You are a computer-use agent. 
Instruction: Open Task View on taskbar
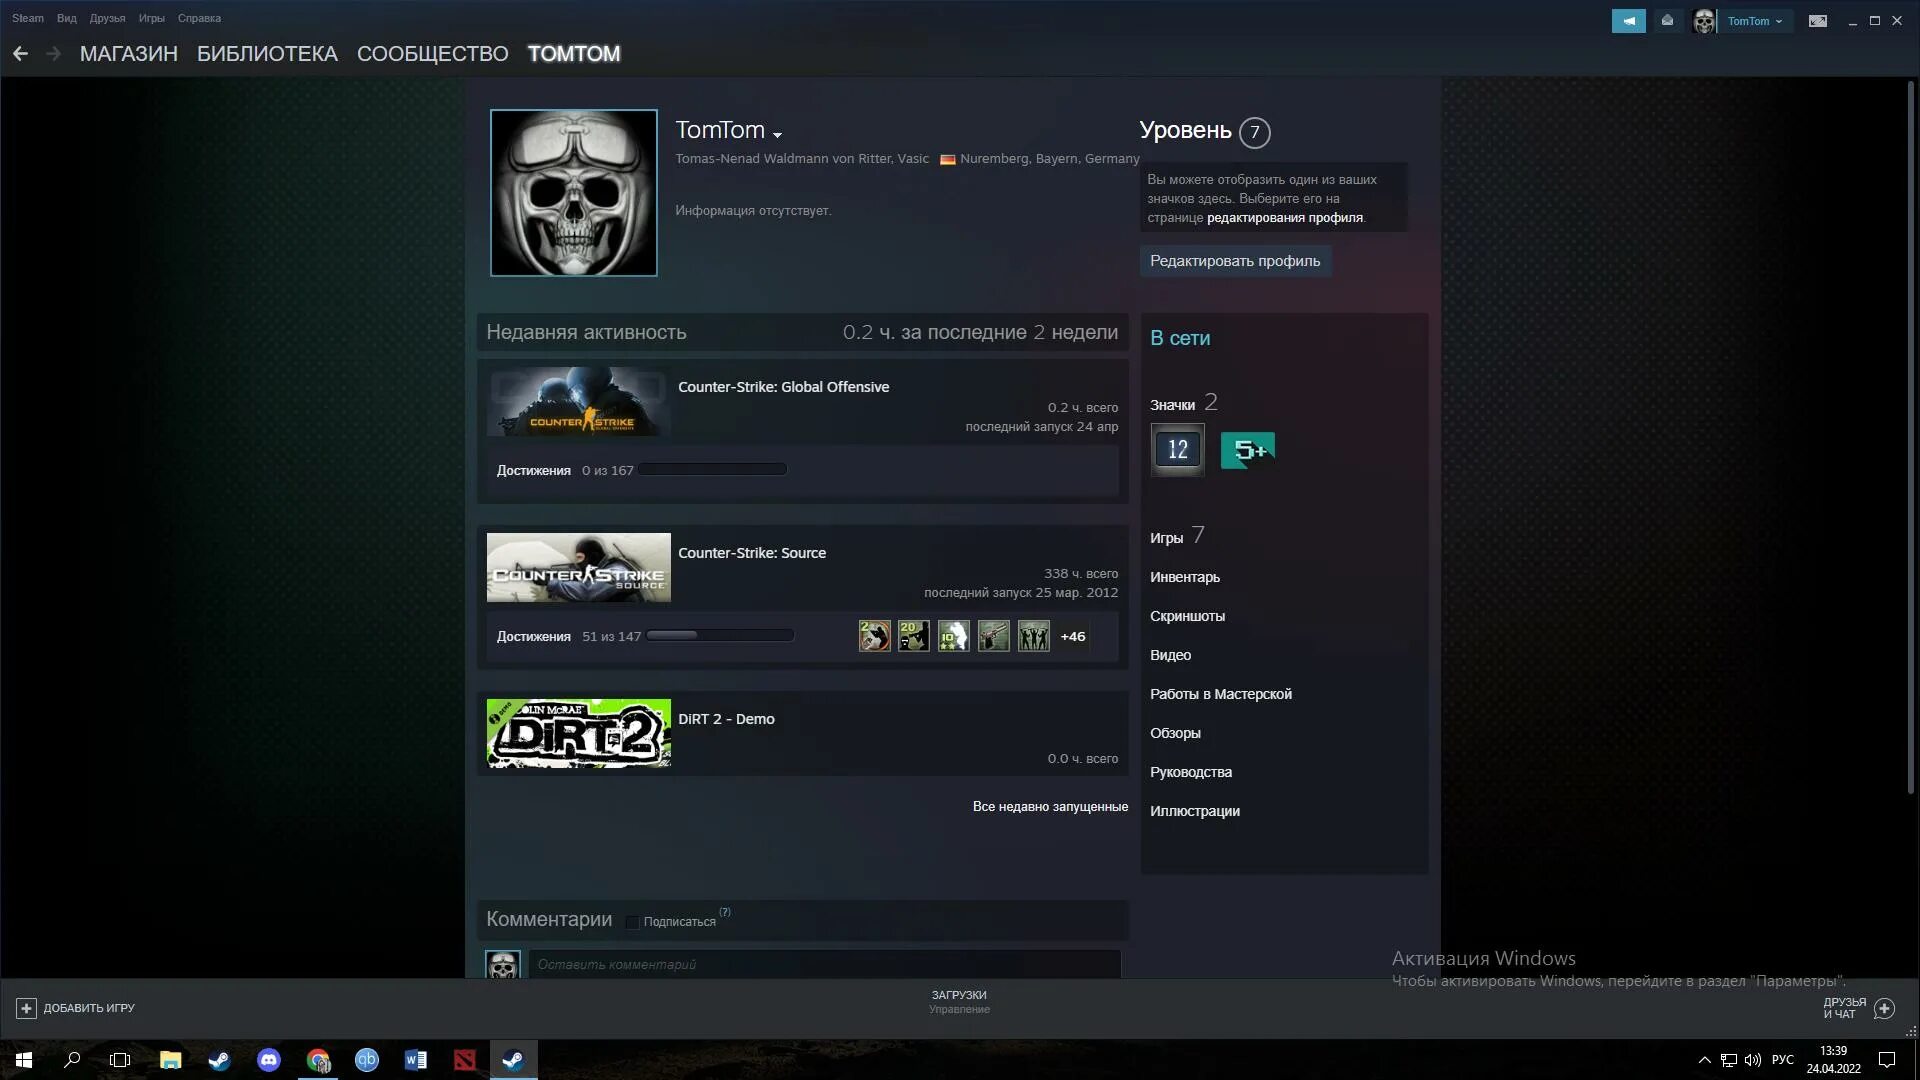click(120, 1060)
